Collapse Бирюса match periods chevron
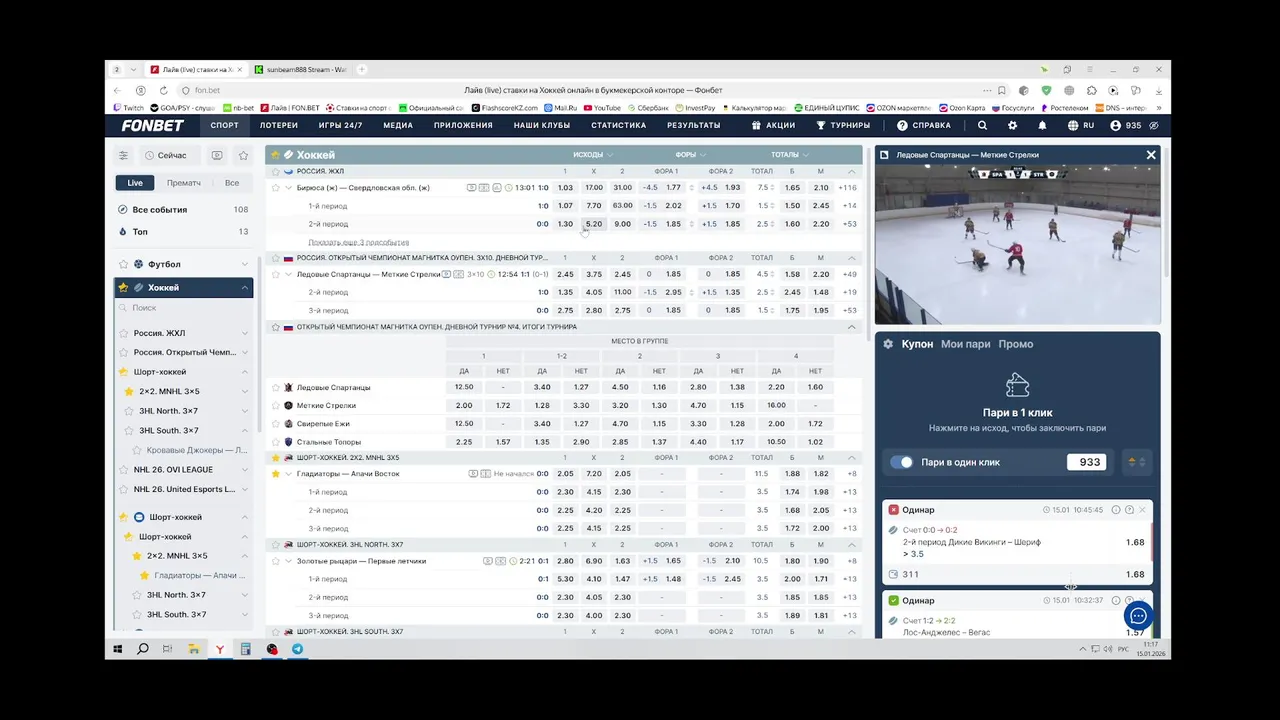Viewport: 1280px width, 720px height. (x=289, y=187)
